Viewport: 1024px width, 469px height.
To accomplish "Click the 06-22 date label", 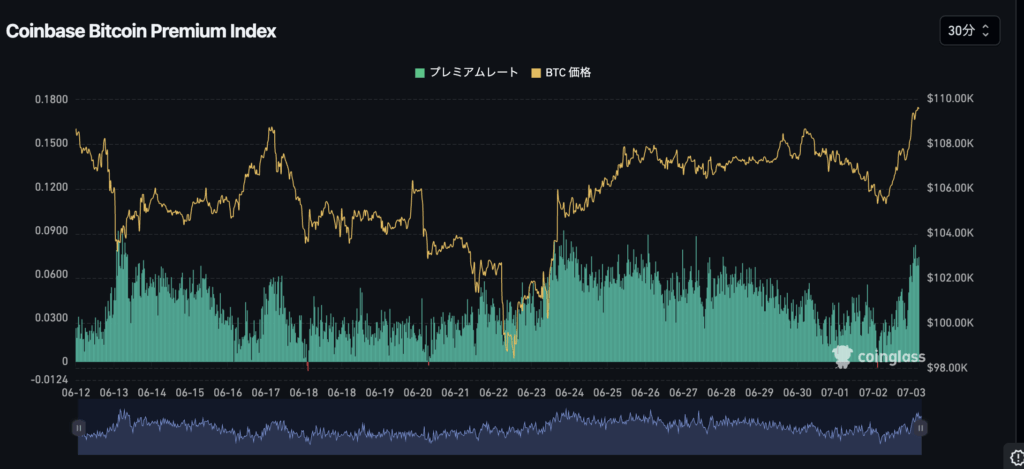I will (494, 393).
